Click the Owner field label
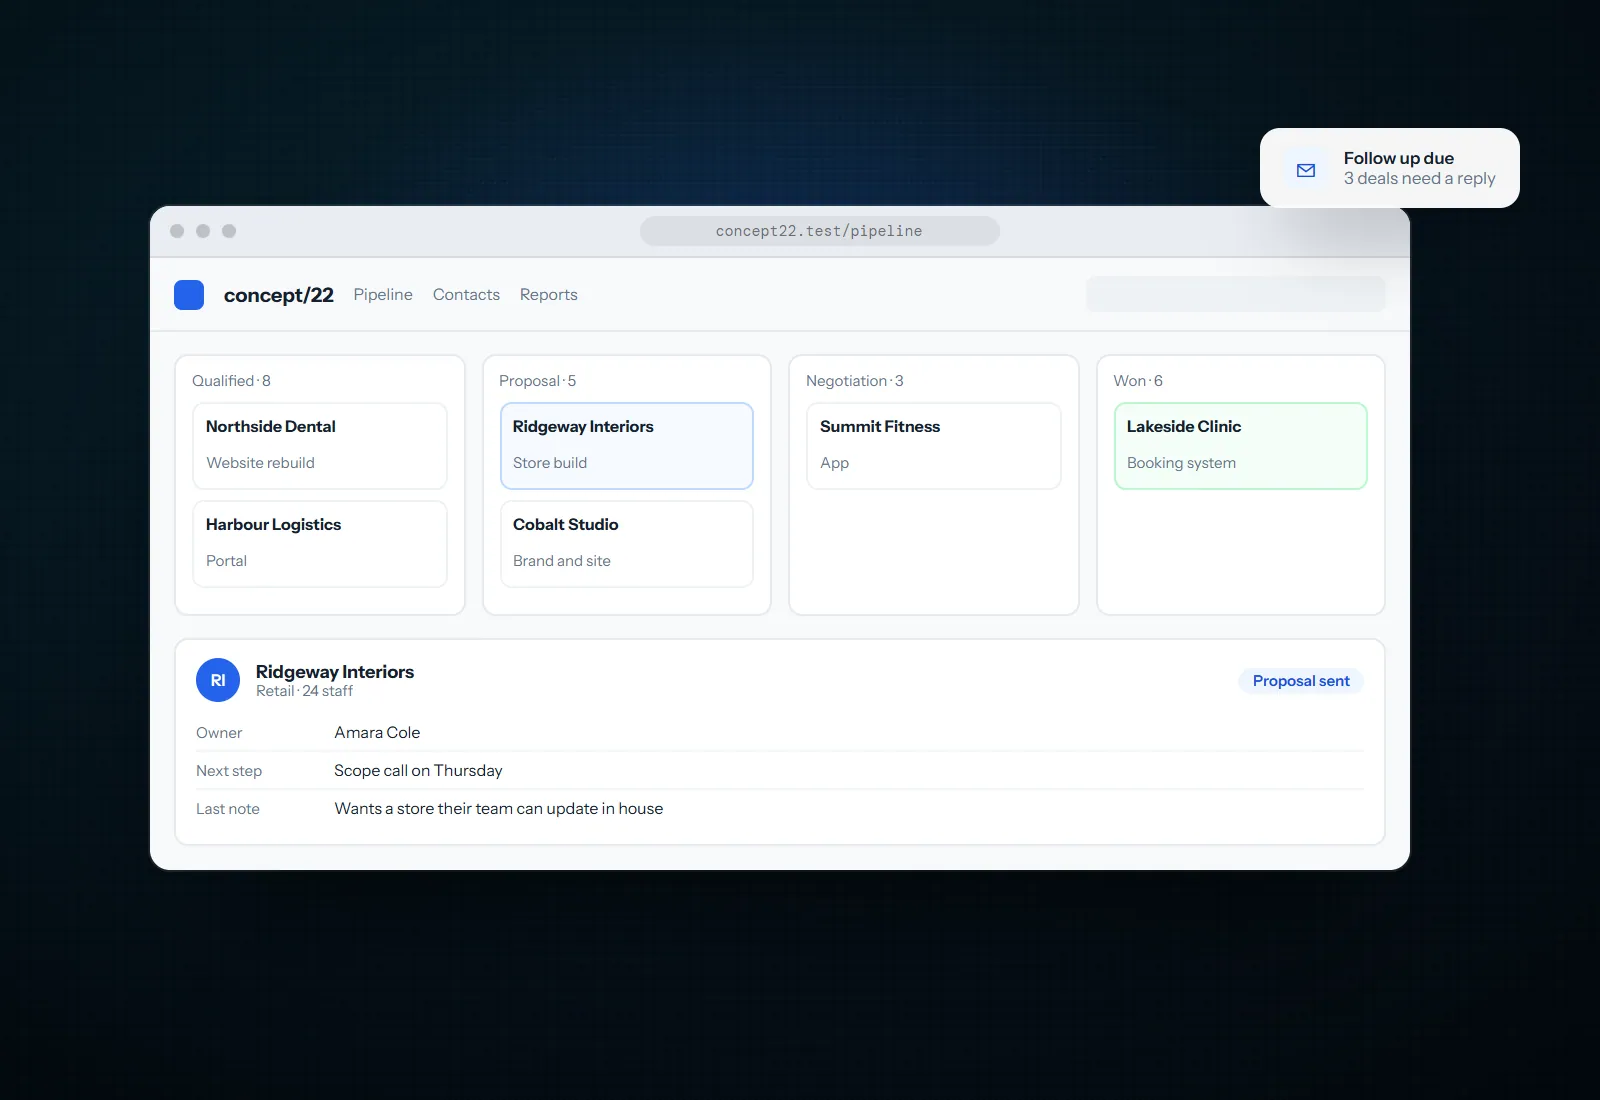Viewport: 1600px width, 1100px height. click(219, 733)
